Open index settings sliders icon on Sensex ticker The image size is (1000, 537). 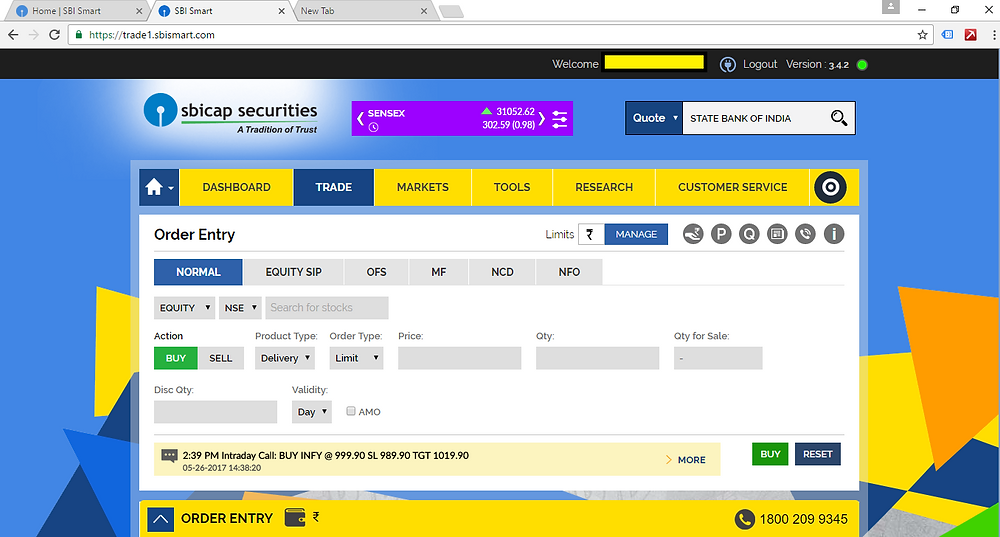click(559, 119)
